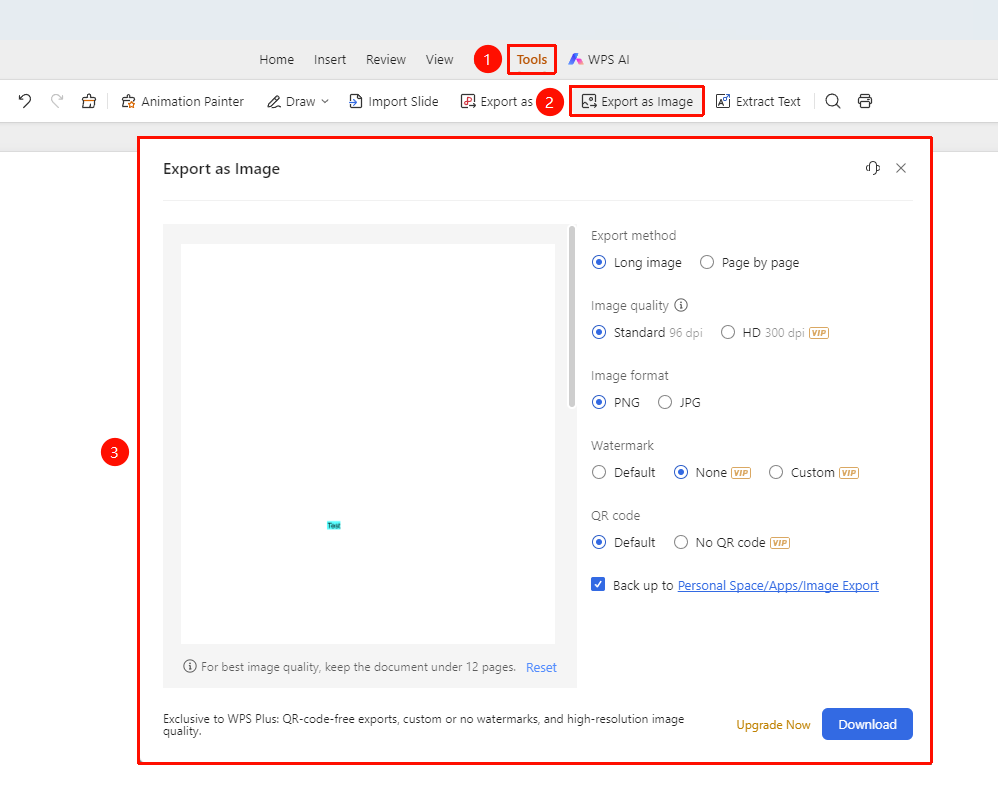This screenshot has width=998, height=798.
Task: Open Import Slide
Action: point(394,102)
